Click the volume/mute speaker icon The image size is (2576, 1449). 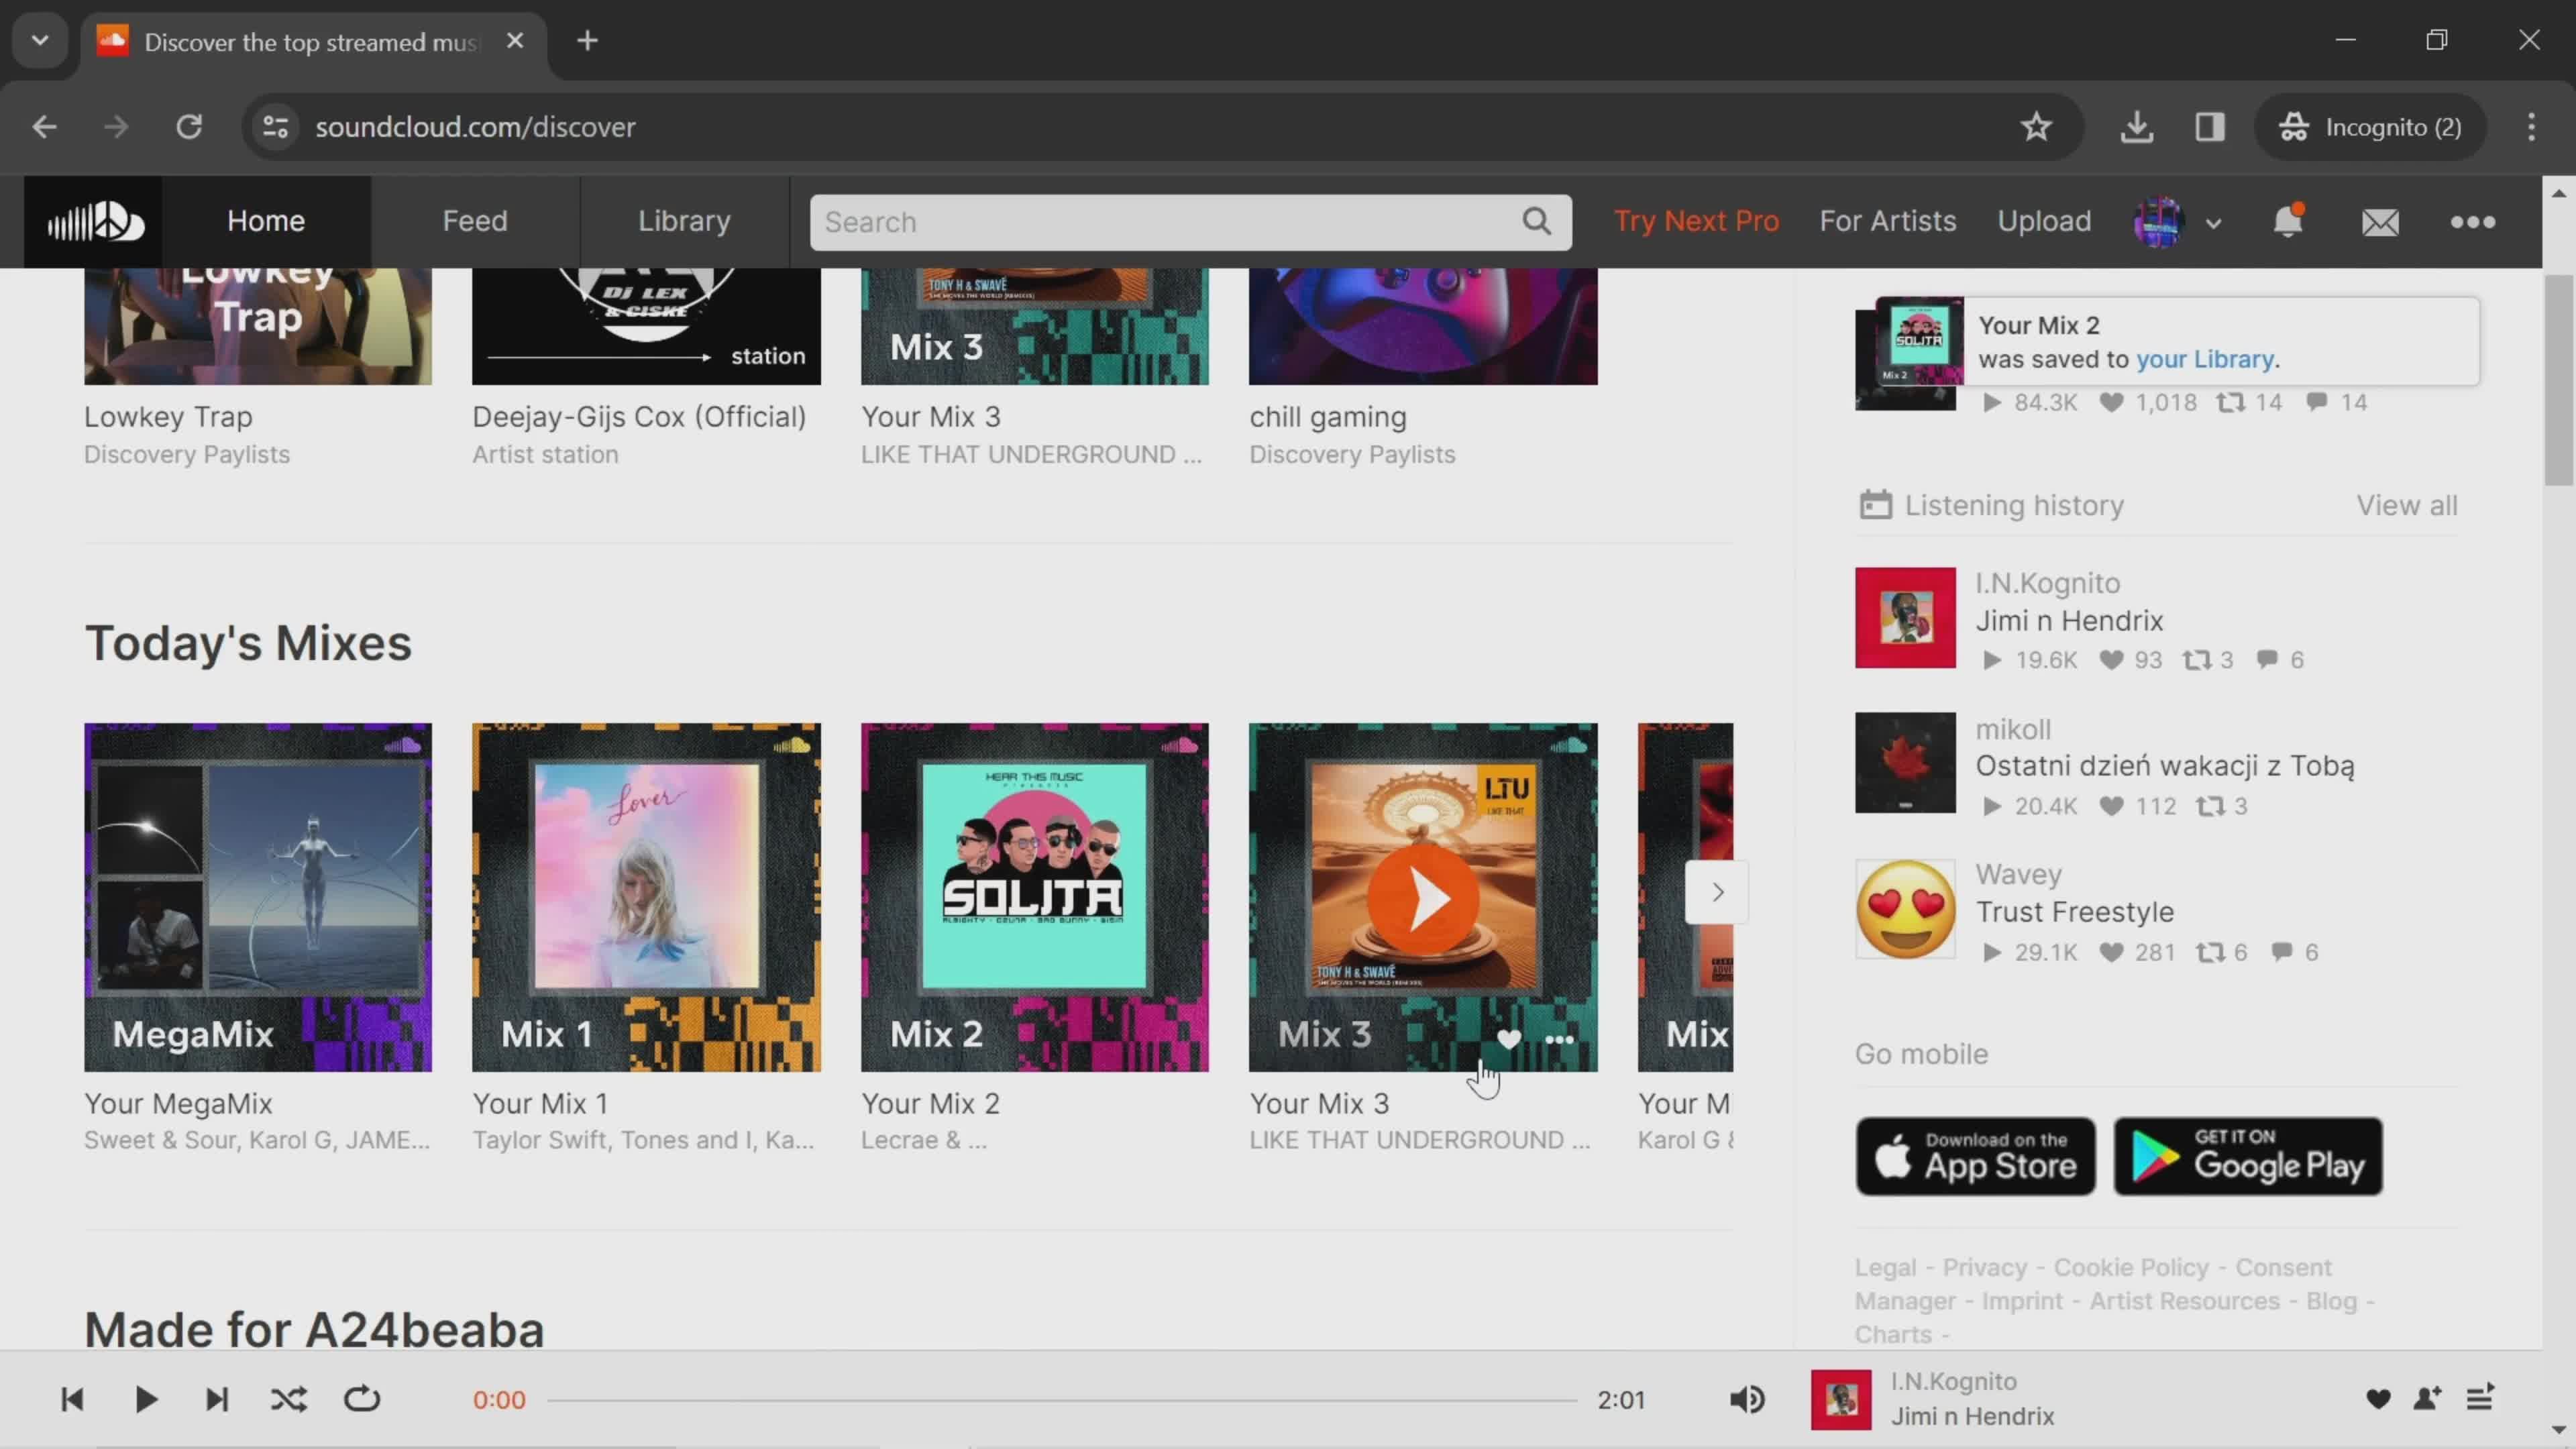1748,1399
